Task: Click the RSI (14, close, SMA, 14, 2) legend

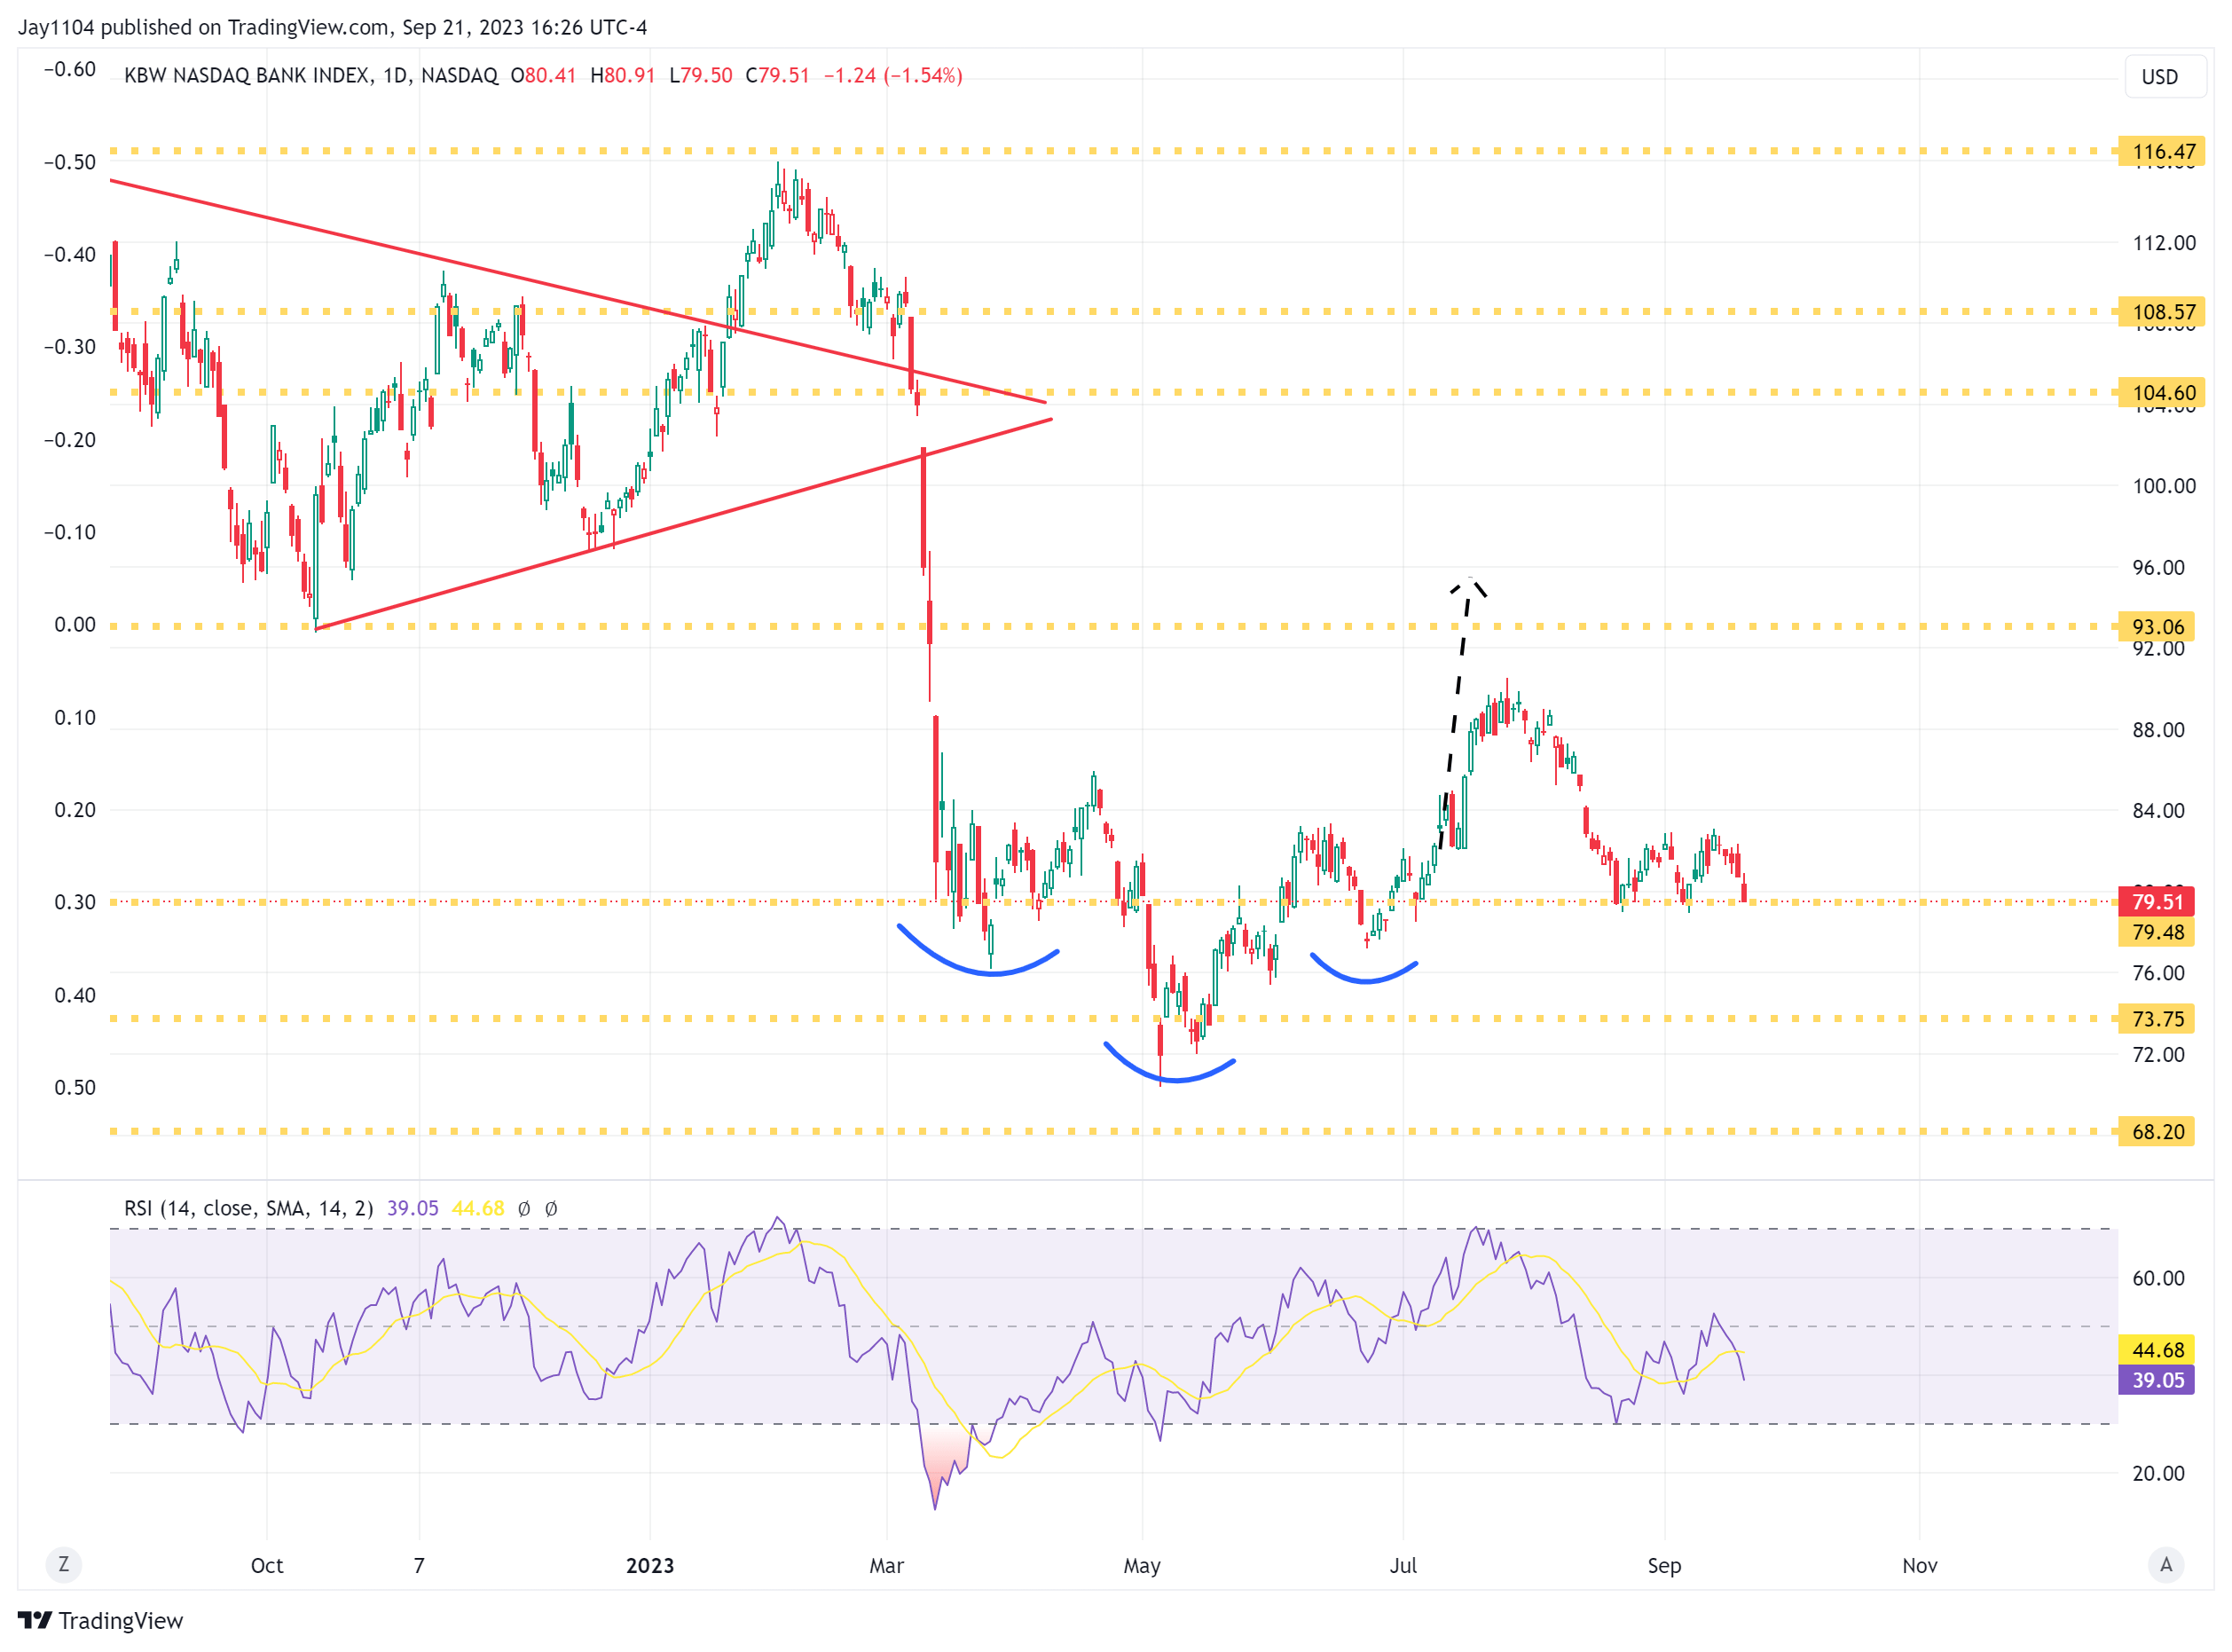Action: (x=248, y=1208)
